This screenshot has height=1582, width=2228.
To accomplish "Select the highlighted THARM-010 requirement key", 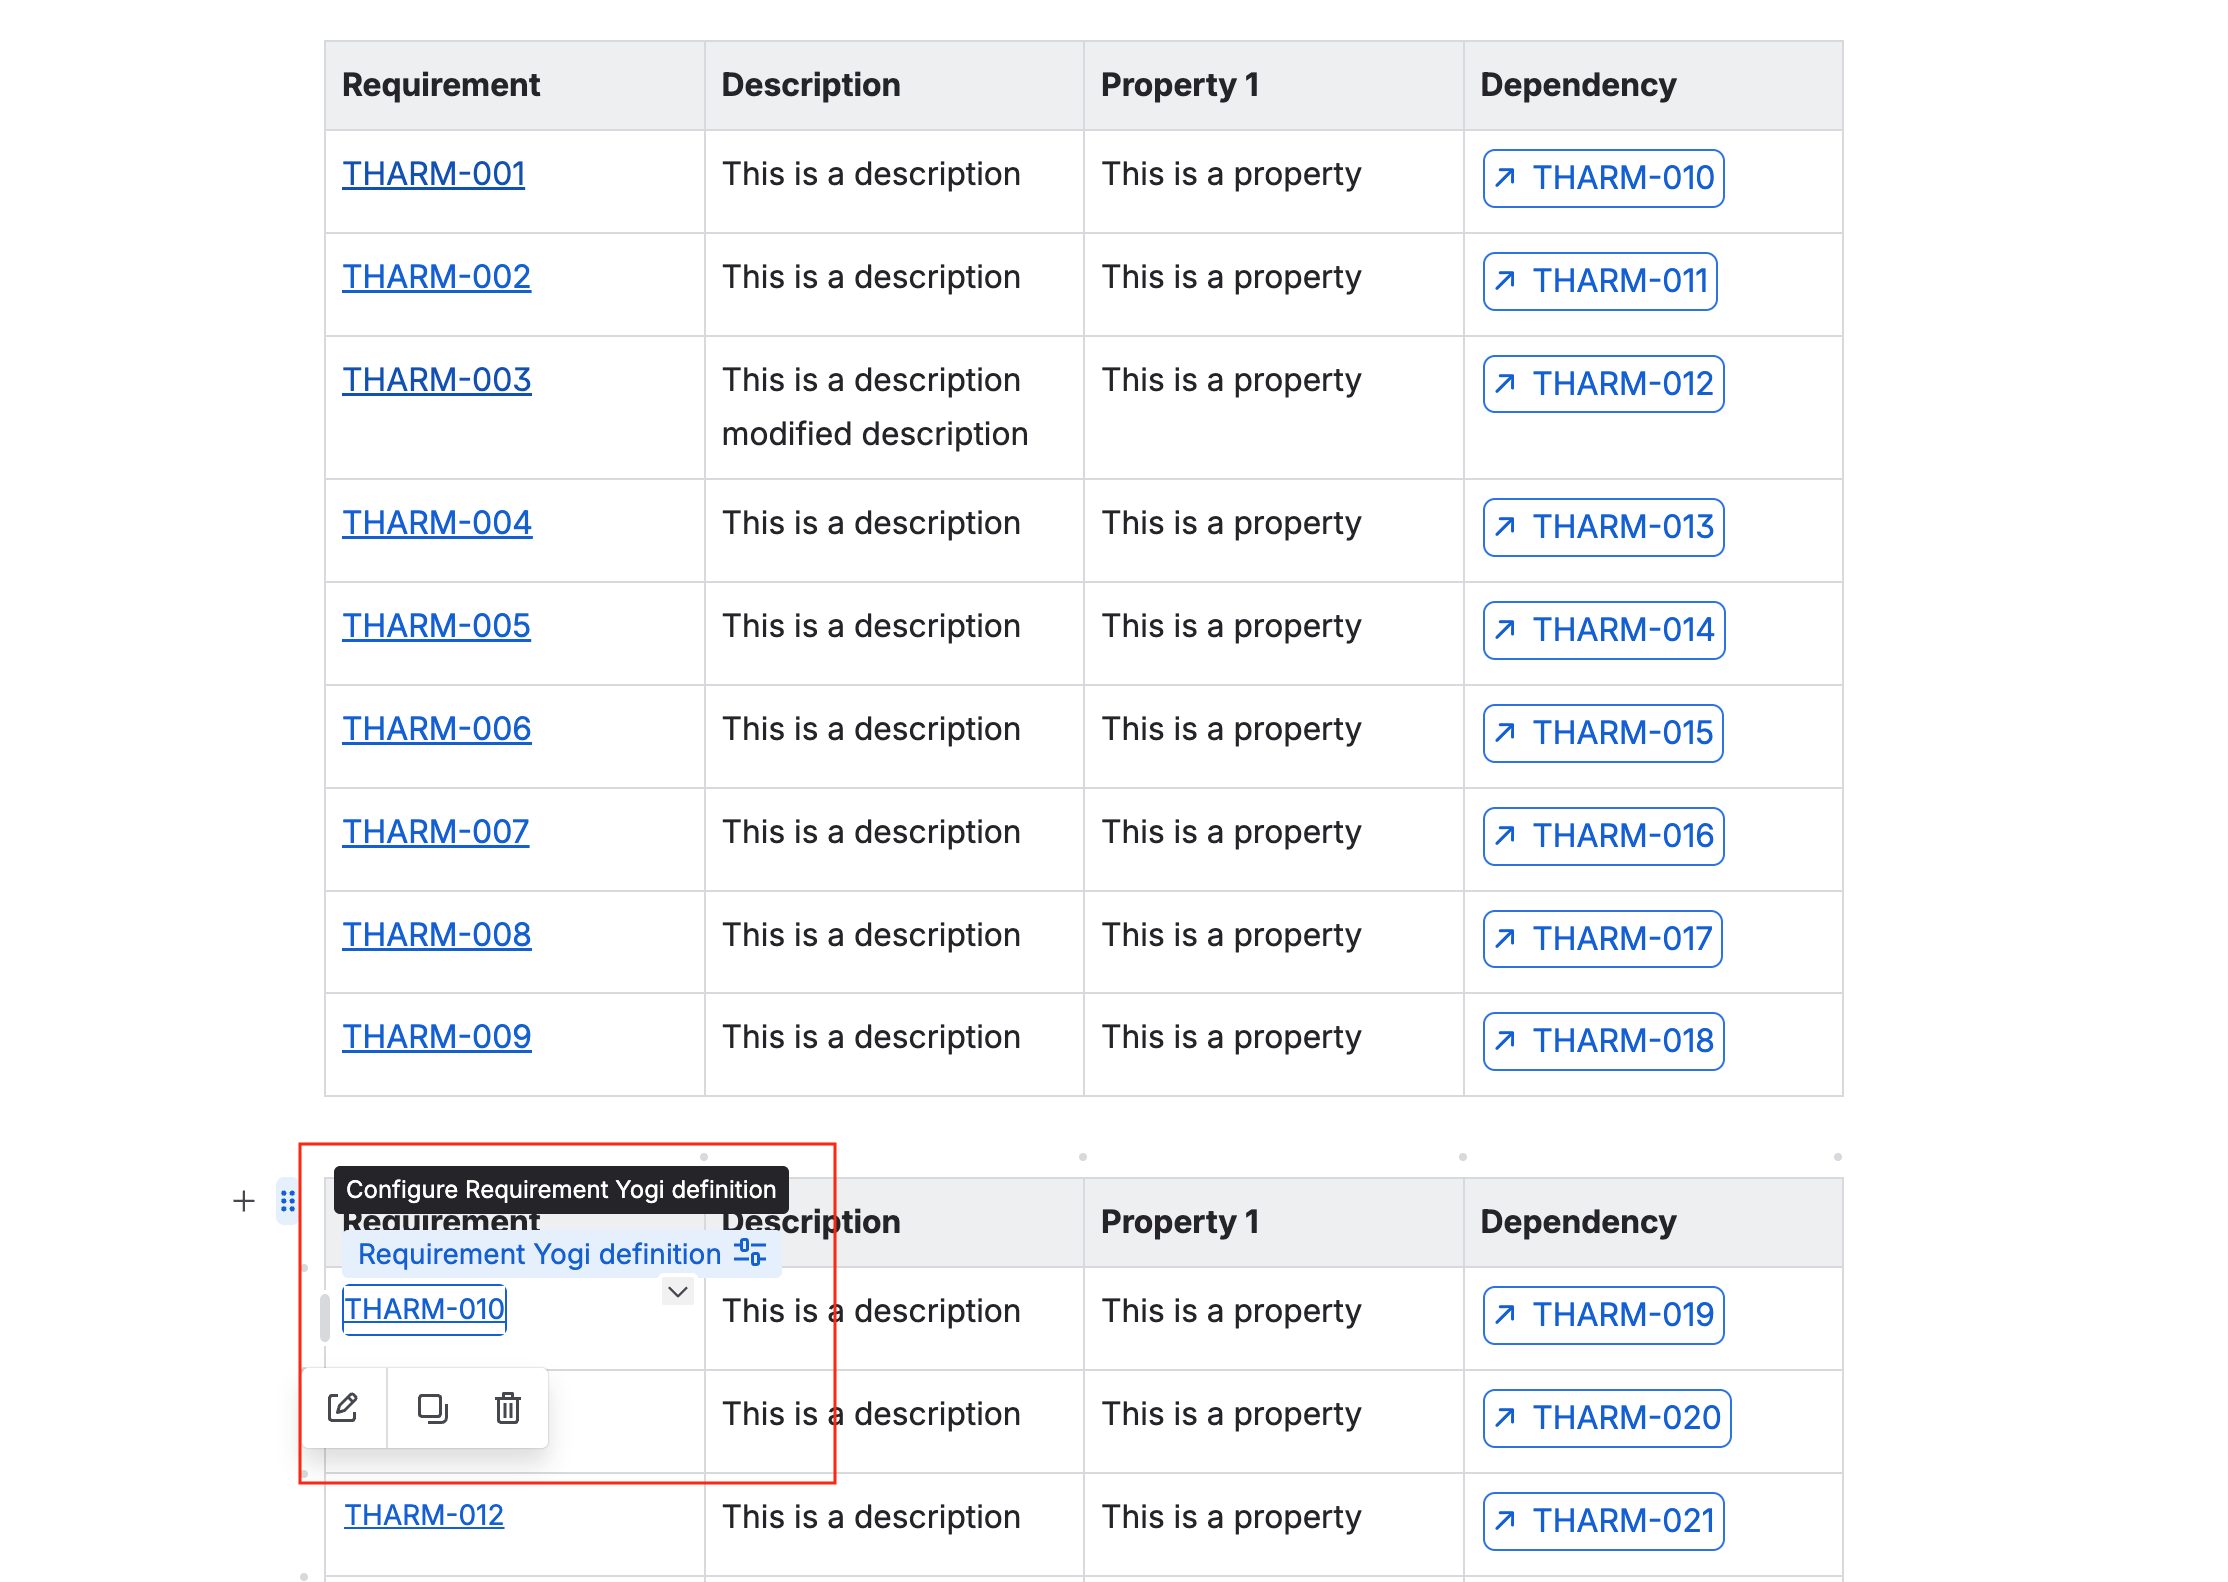I will [424, 1309].
